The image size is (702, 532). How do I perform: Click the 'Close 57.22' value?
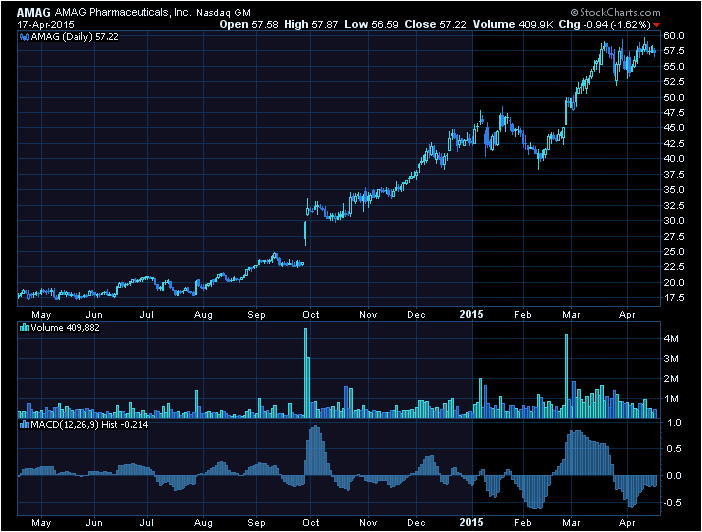click(x=435, y=25)
